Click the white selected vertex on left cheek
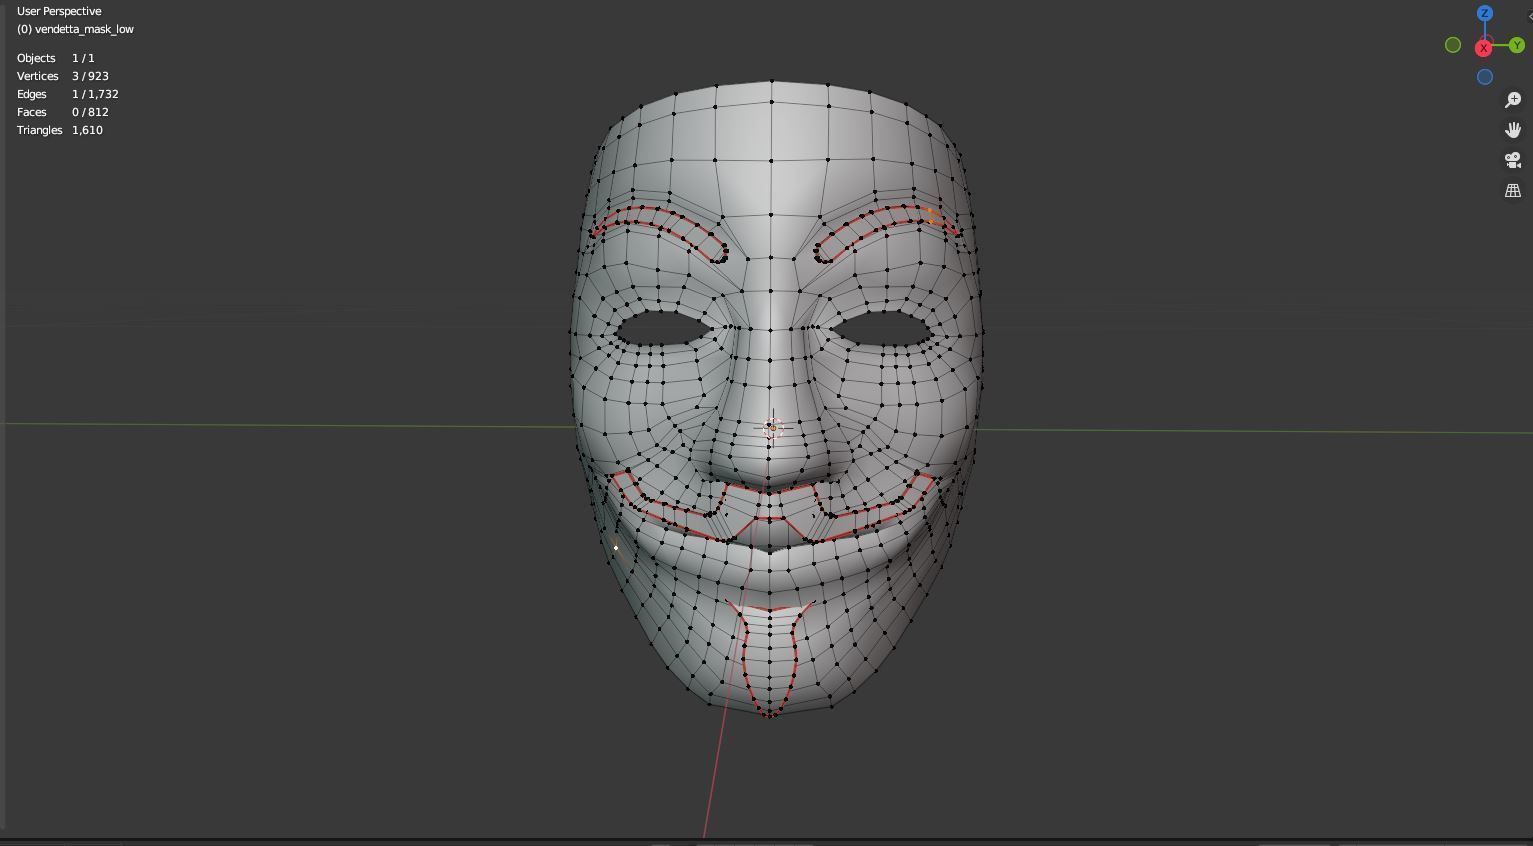This screenshot has height=846, width=1533. click(616, 548)
